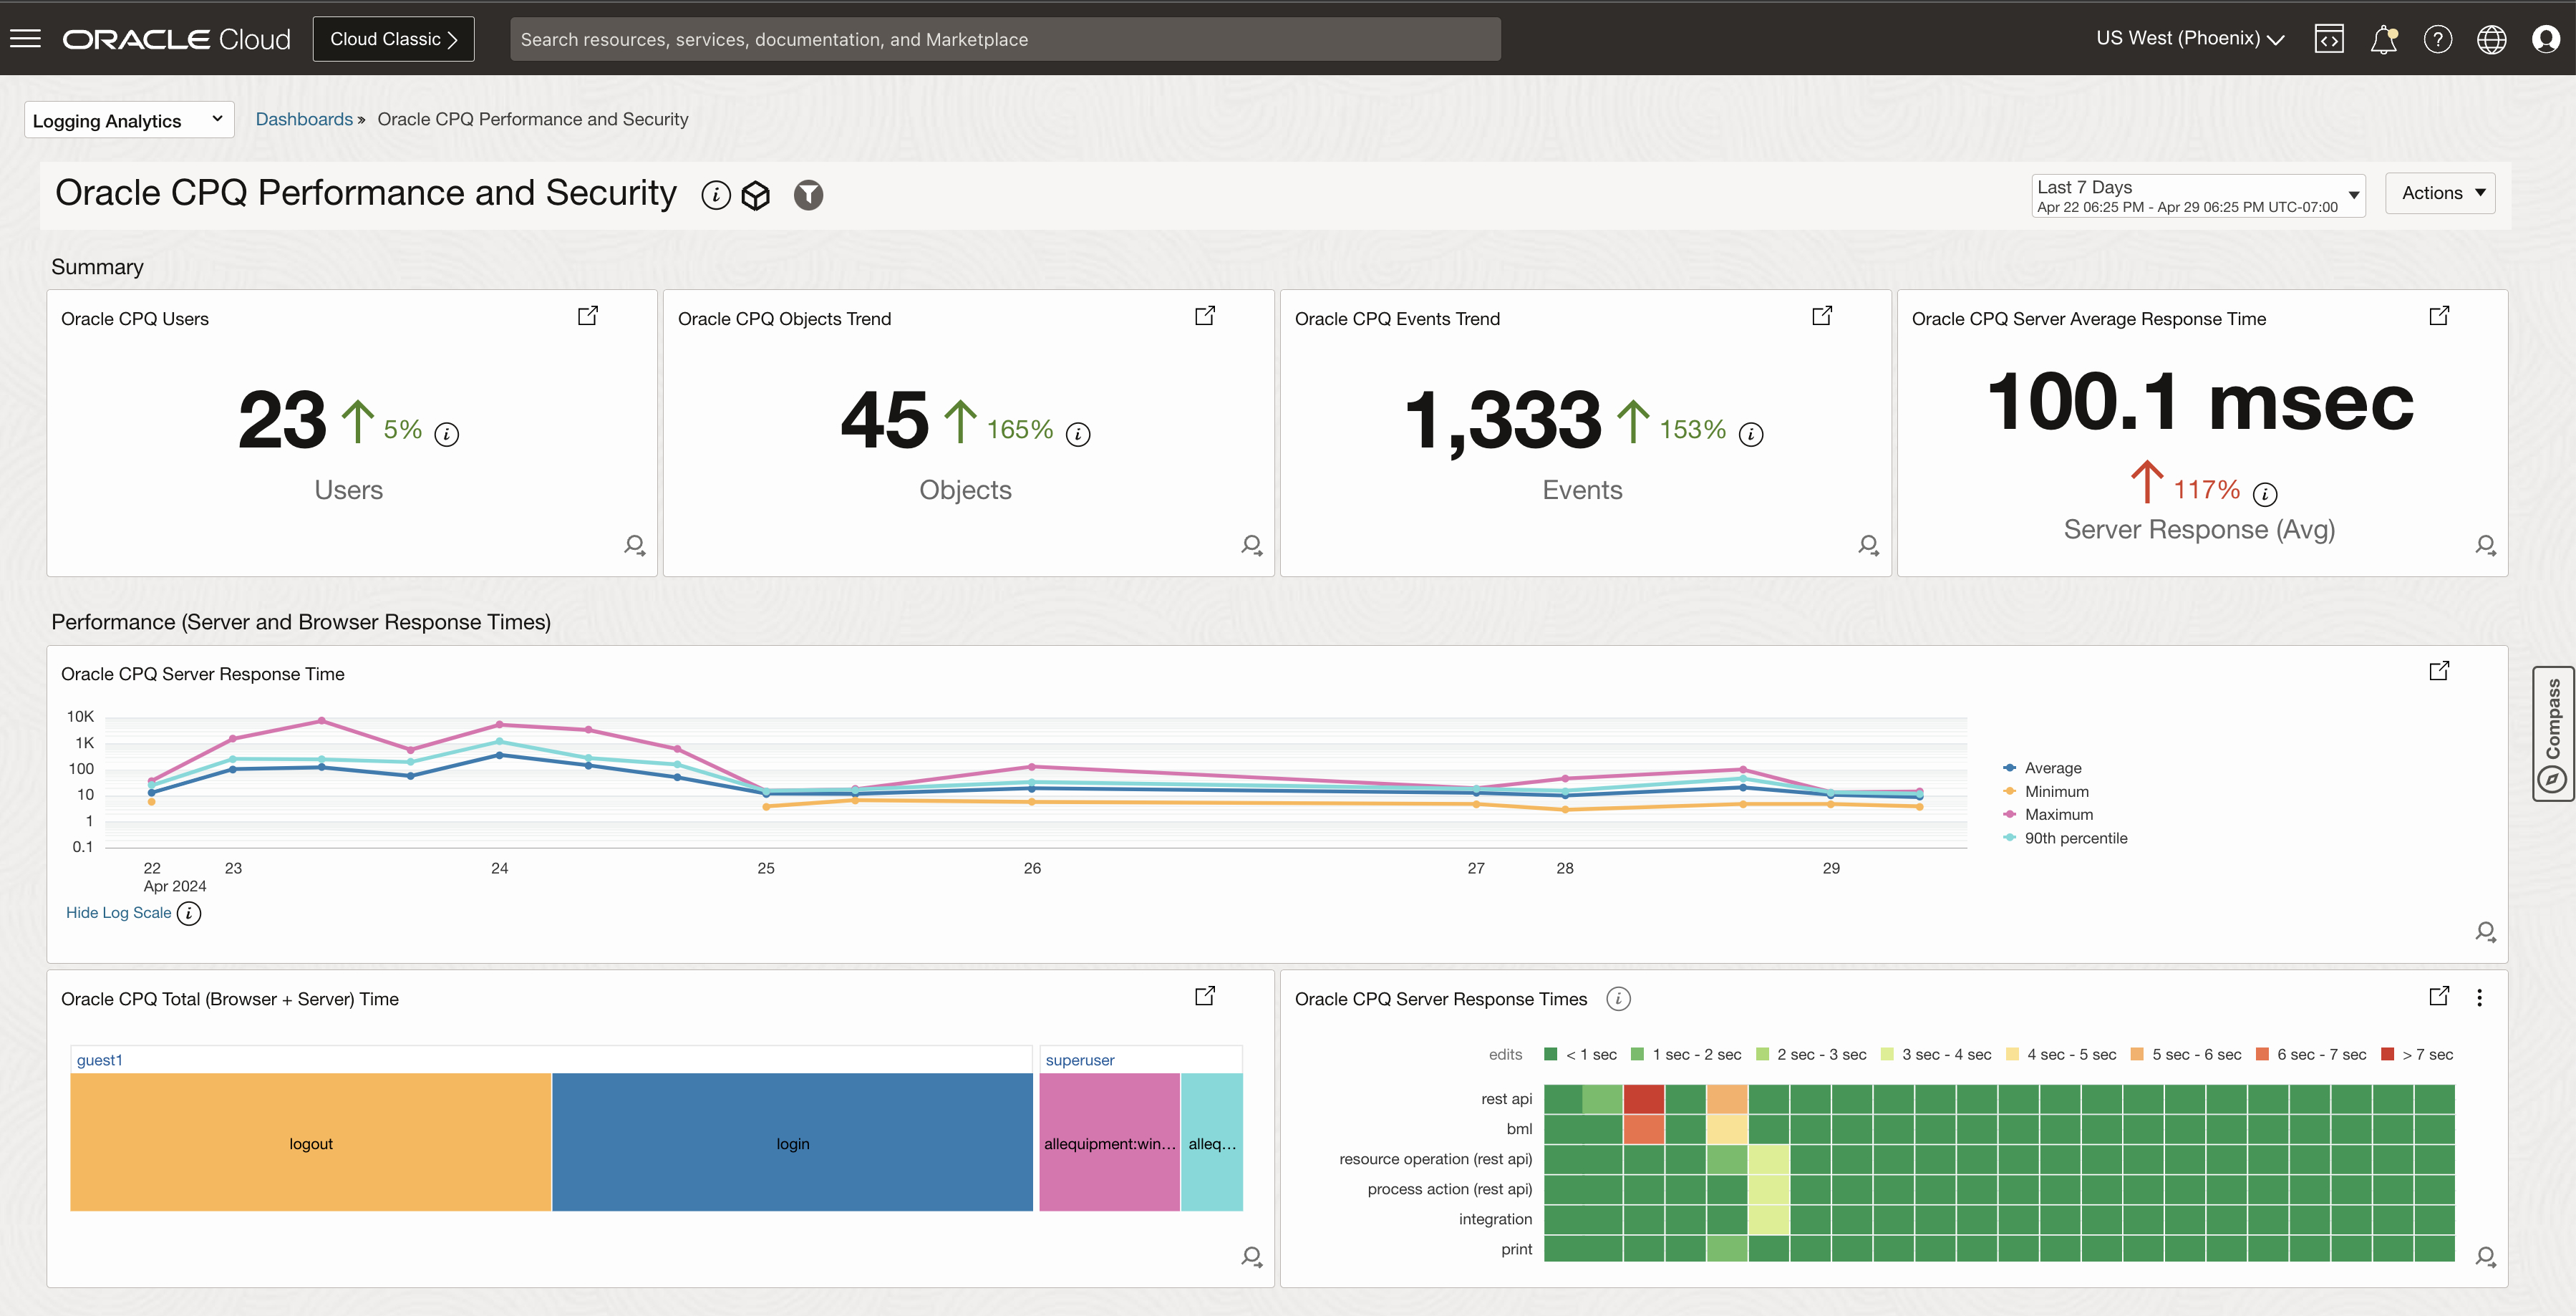Screen dimensions: 2576x1316
Task: Toggle the Hide Log Scale link
Action: tap(118, 912)
